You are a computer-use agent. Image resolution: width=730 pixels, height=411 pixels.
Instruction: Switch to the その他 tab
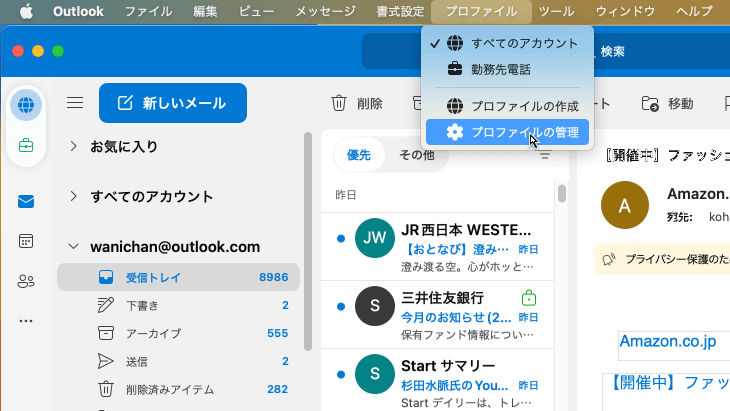click(417, 155)
